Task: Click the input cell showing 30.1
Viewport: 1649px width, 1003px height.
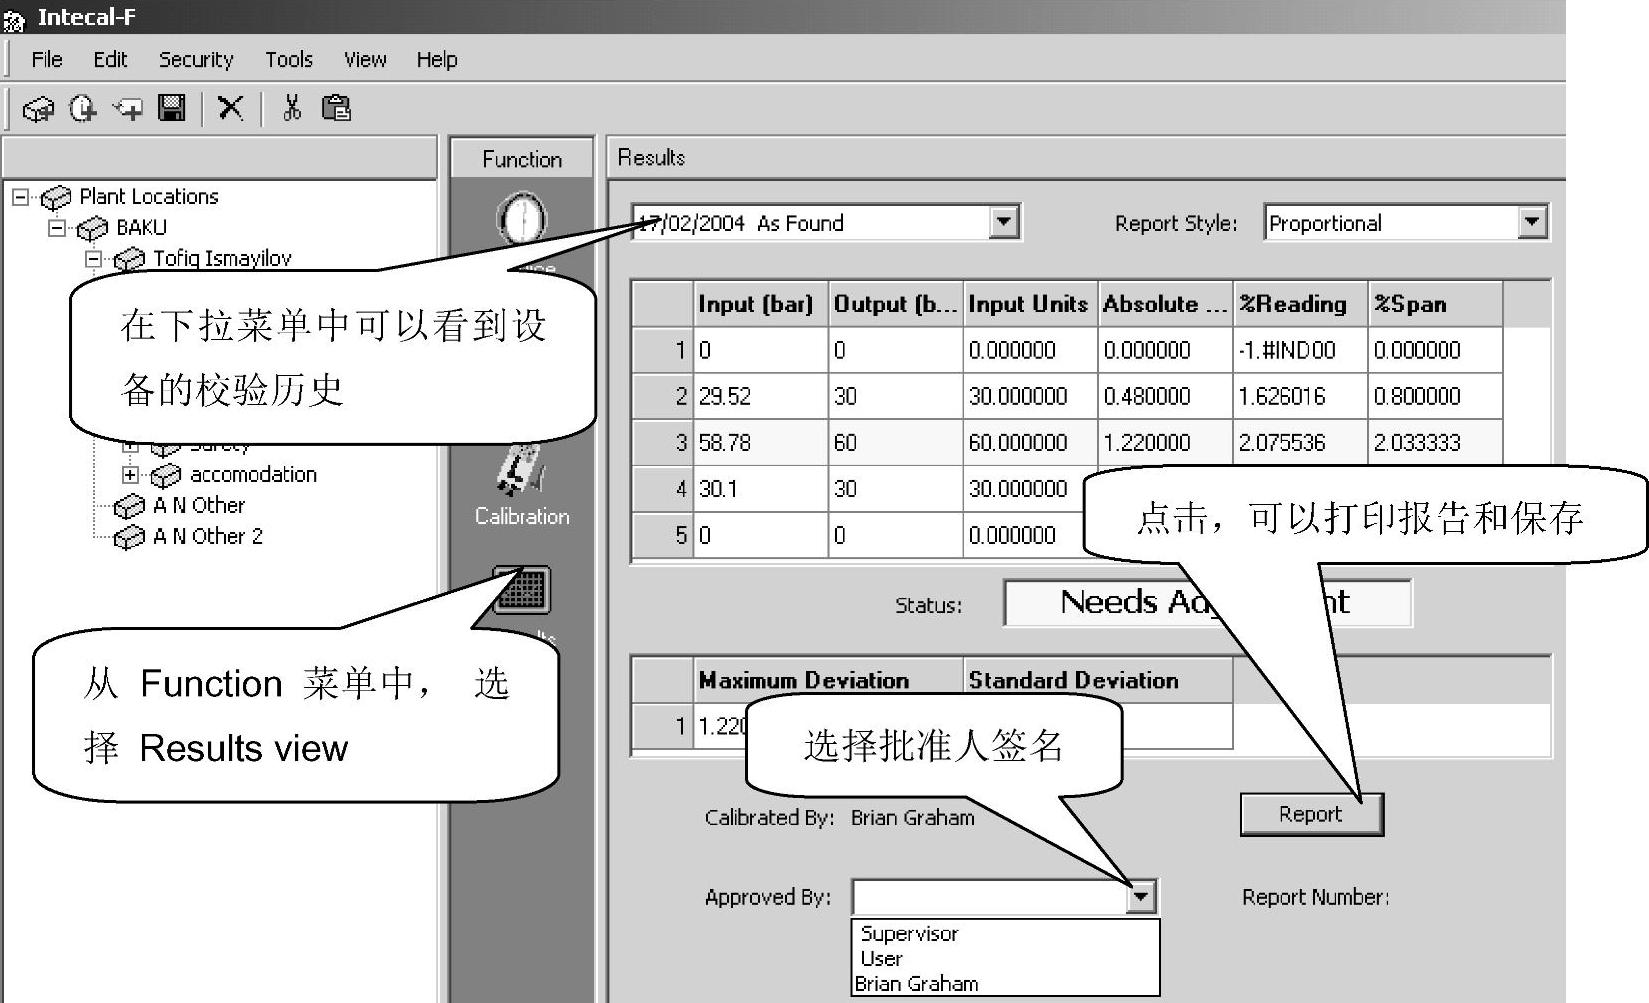Action: coord(761,489)
